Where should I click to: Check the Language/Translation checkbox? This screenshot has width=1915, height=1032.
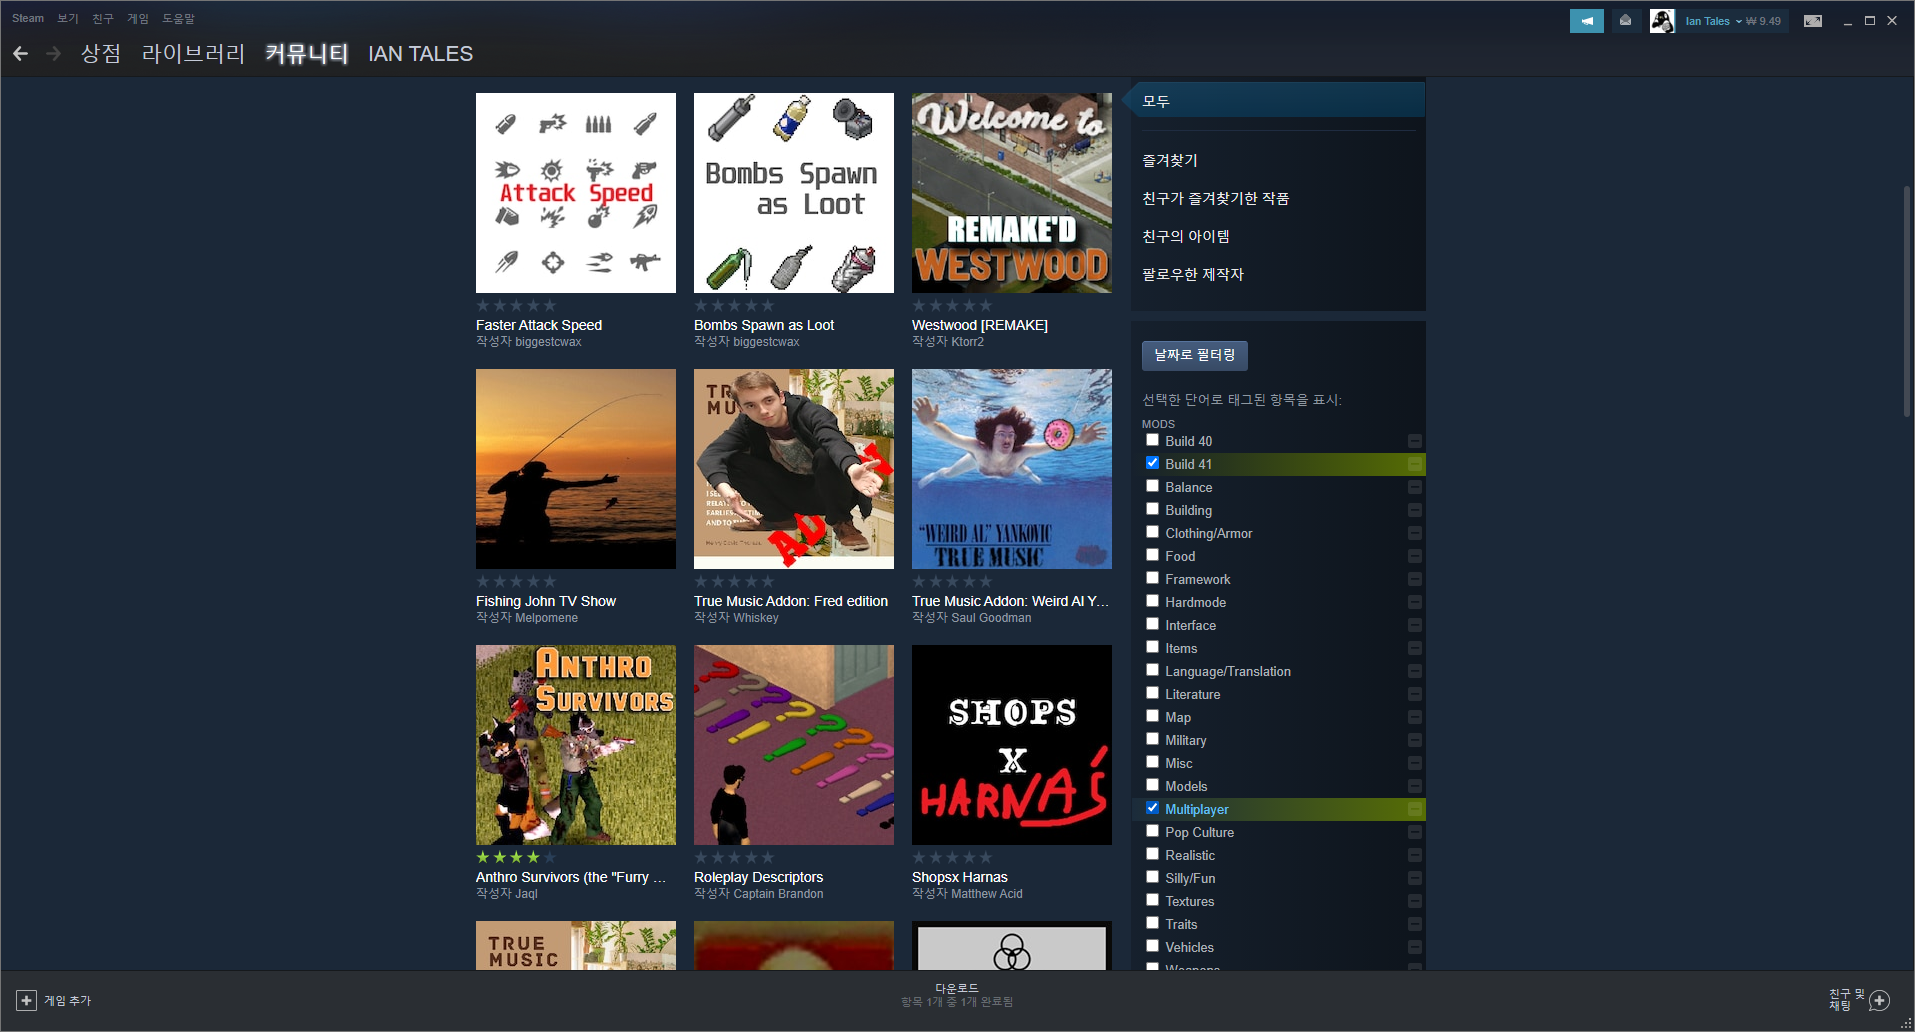click(x=1152, y=670)
